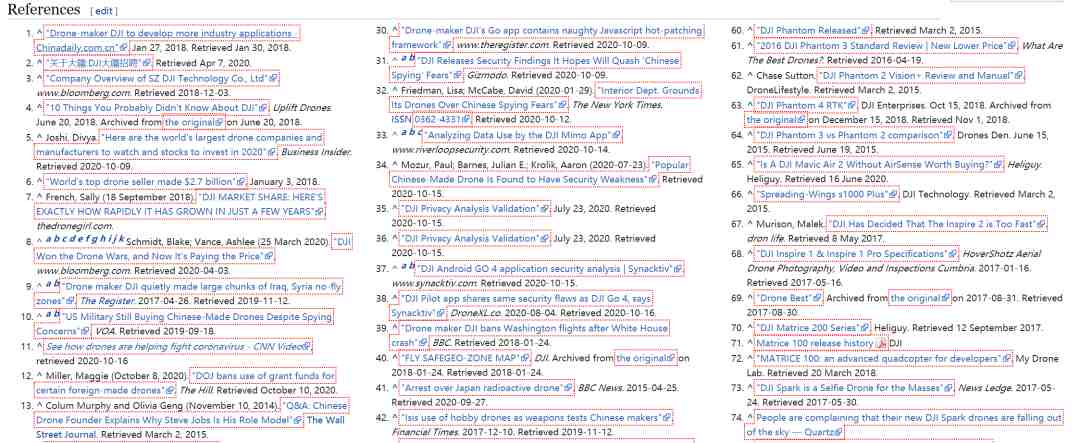This screenshot has width=1080, height=443.
Task: Open "Isis use of hobby drones as weapons" link
Action: [x=536, y=418]
